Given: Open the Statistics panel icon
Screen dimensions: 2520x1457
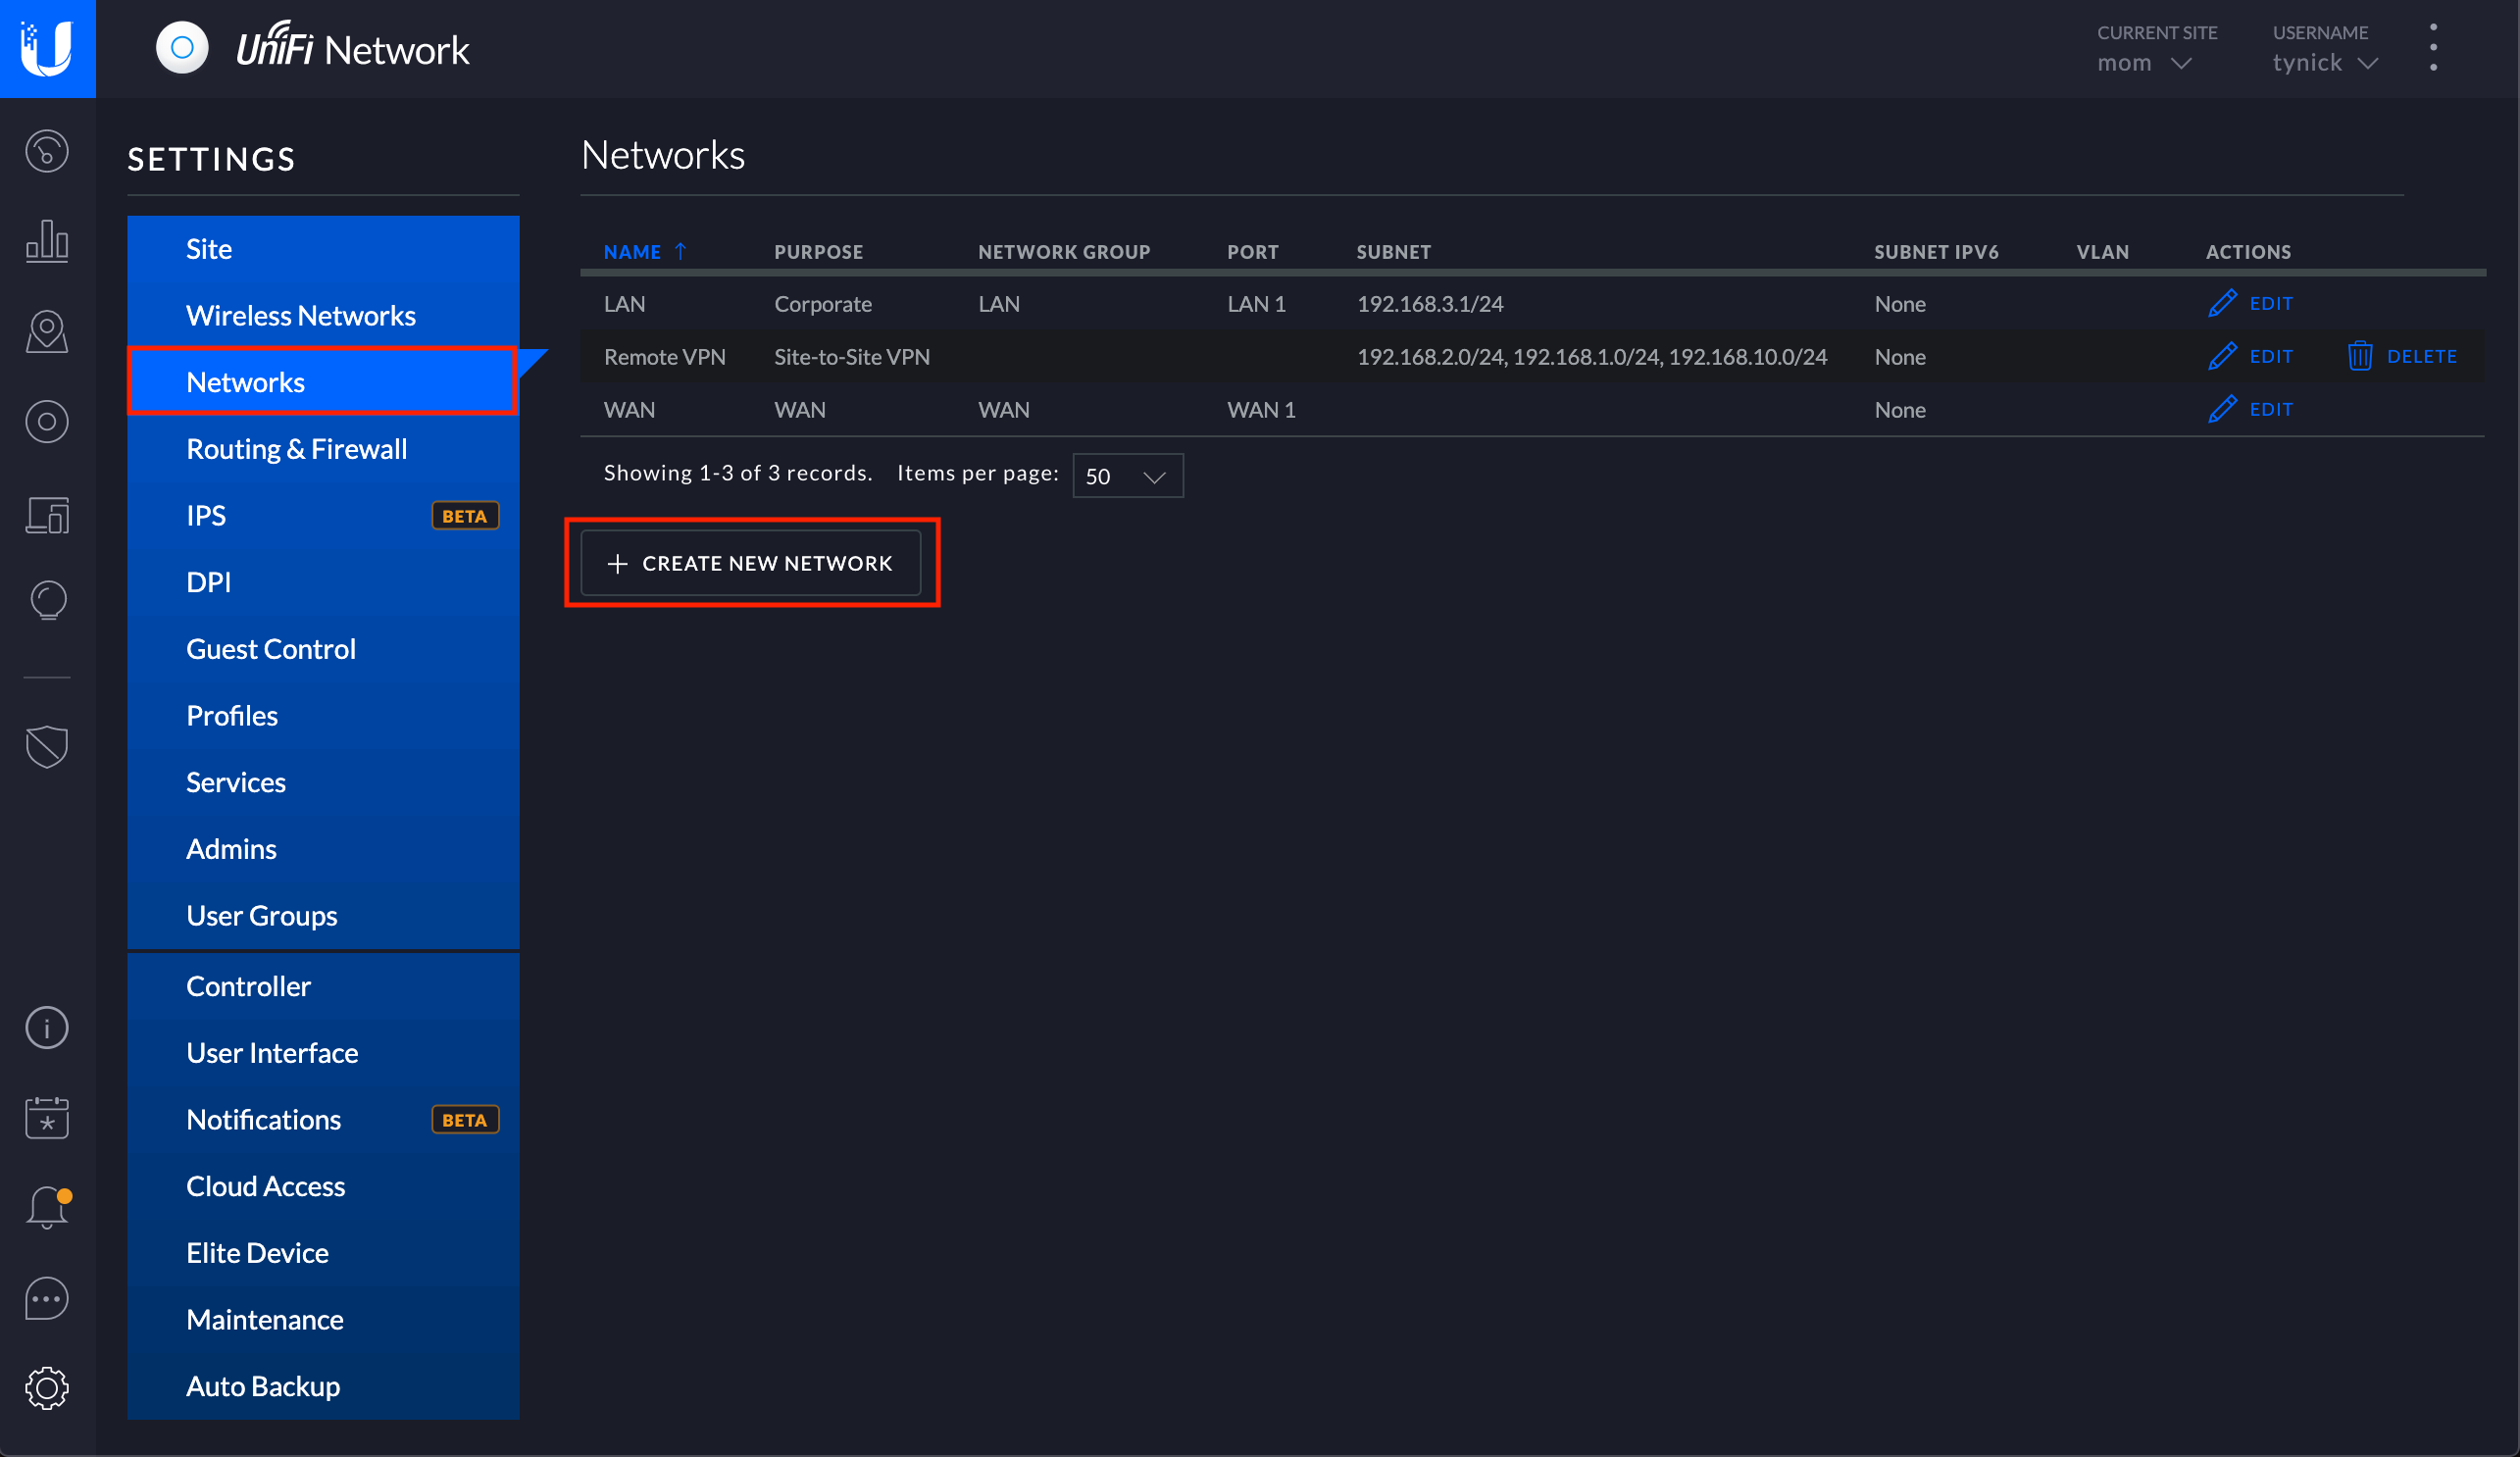Looking at the screenshot, I should [47, 243].
